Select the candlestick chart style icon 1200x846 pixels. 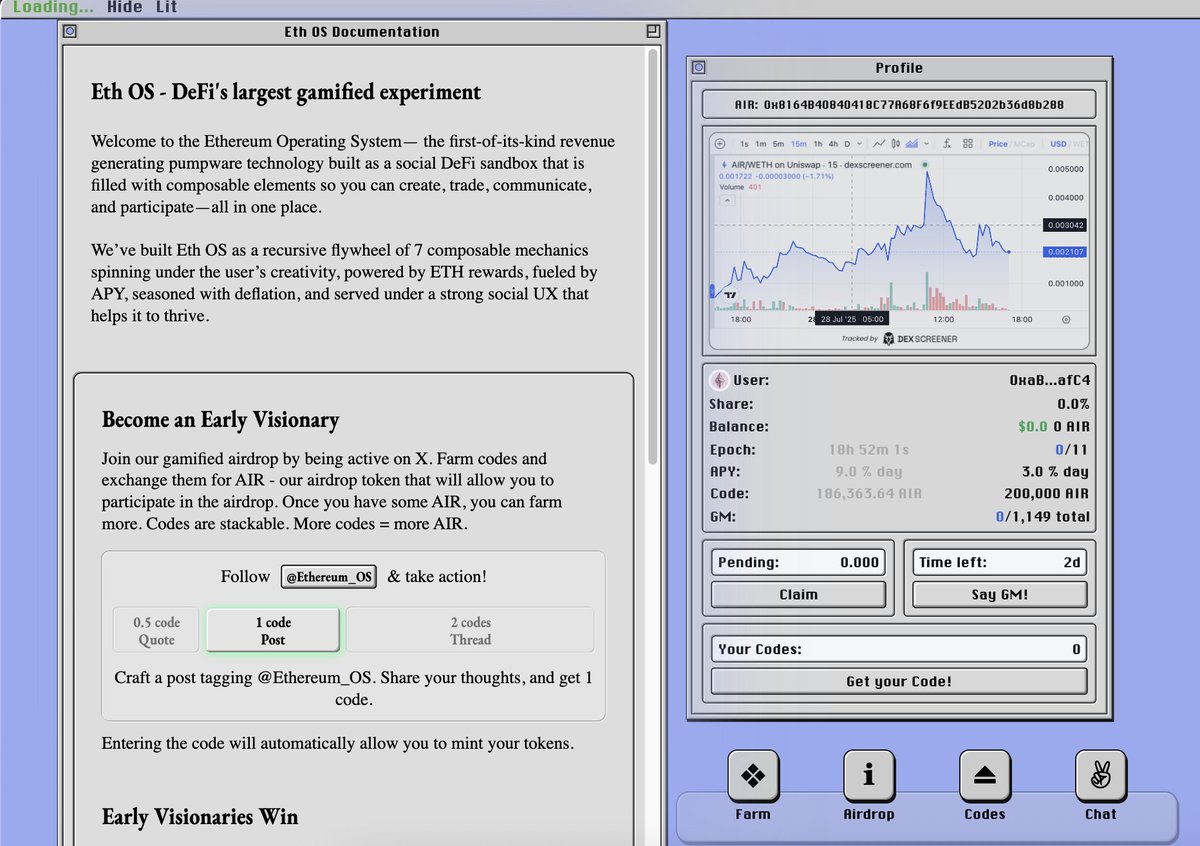click(x=896, y=144)
